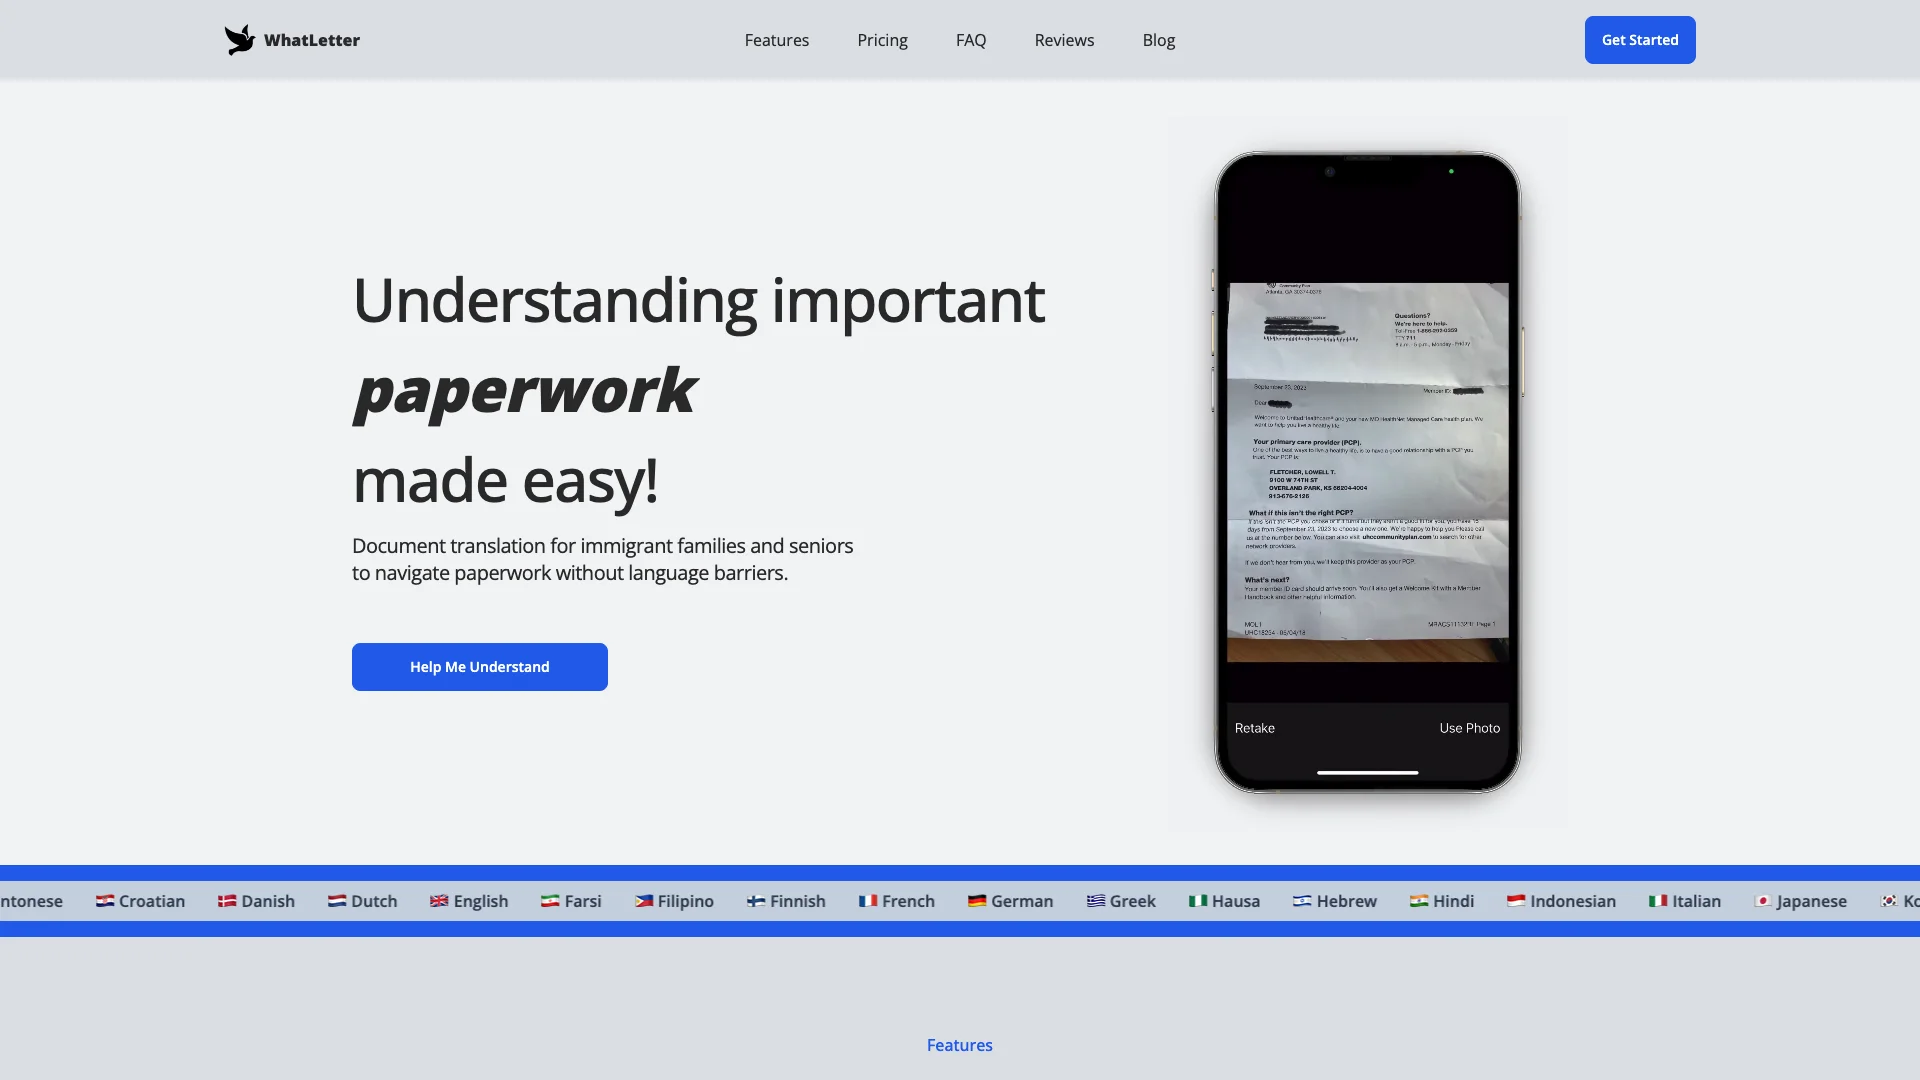Click the Filipino flag language icon
The width and height of the screenshot is (1920, 1080).
click(x=642, y=901)
